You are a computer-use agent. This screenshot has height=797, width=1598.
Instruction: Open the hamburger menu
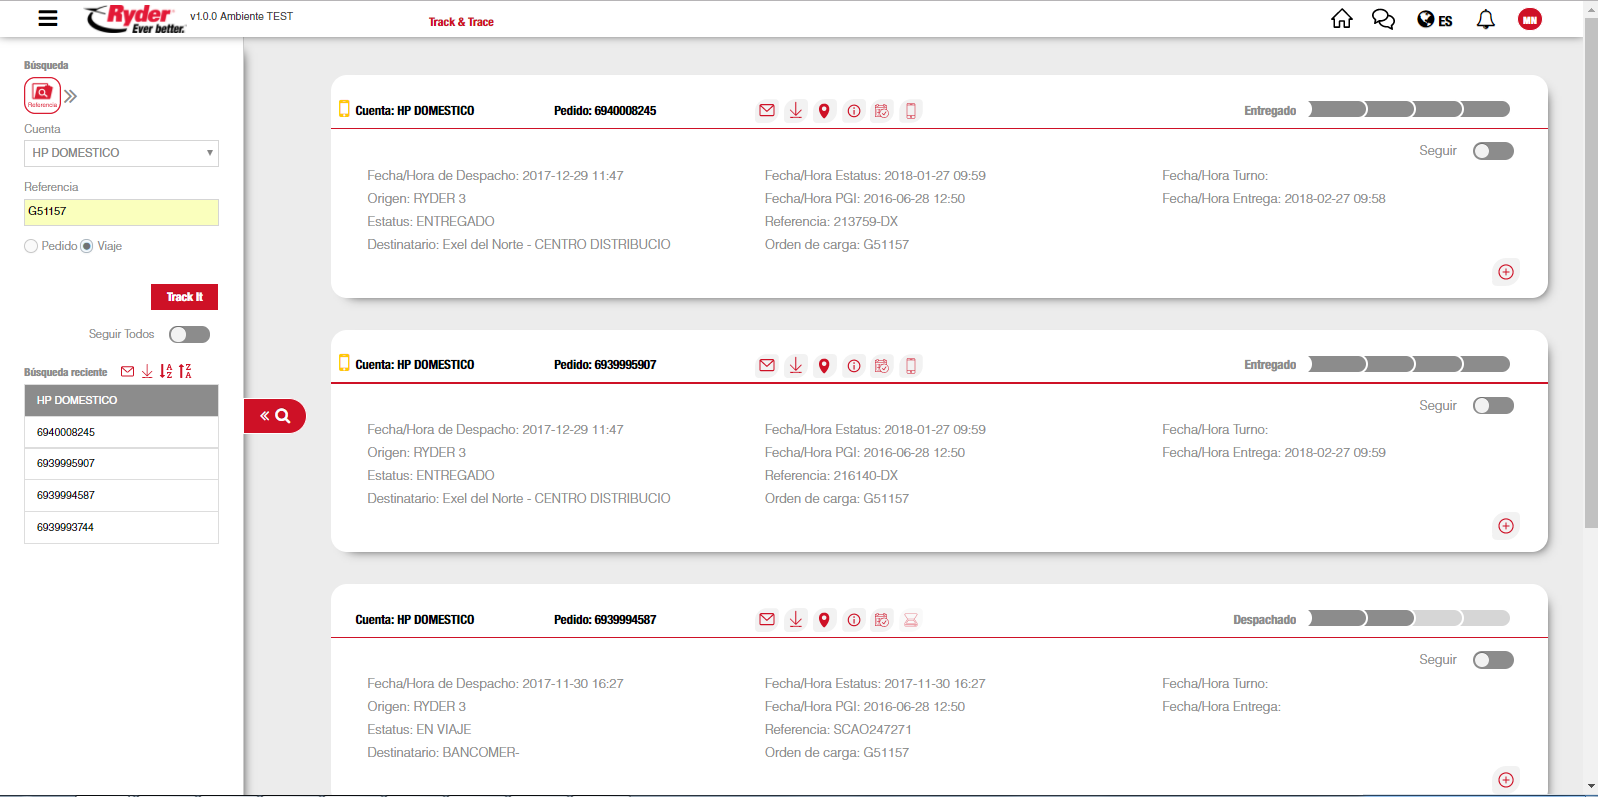point(47,18)
